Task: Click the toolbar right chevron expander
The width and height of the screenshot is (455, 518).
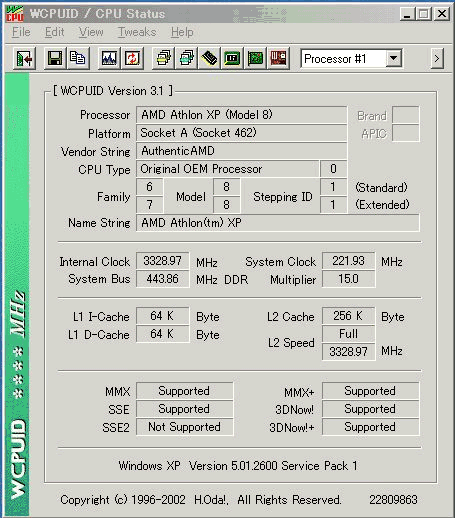Action: 437,59
